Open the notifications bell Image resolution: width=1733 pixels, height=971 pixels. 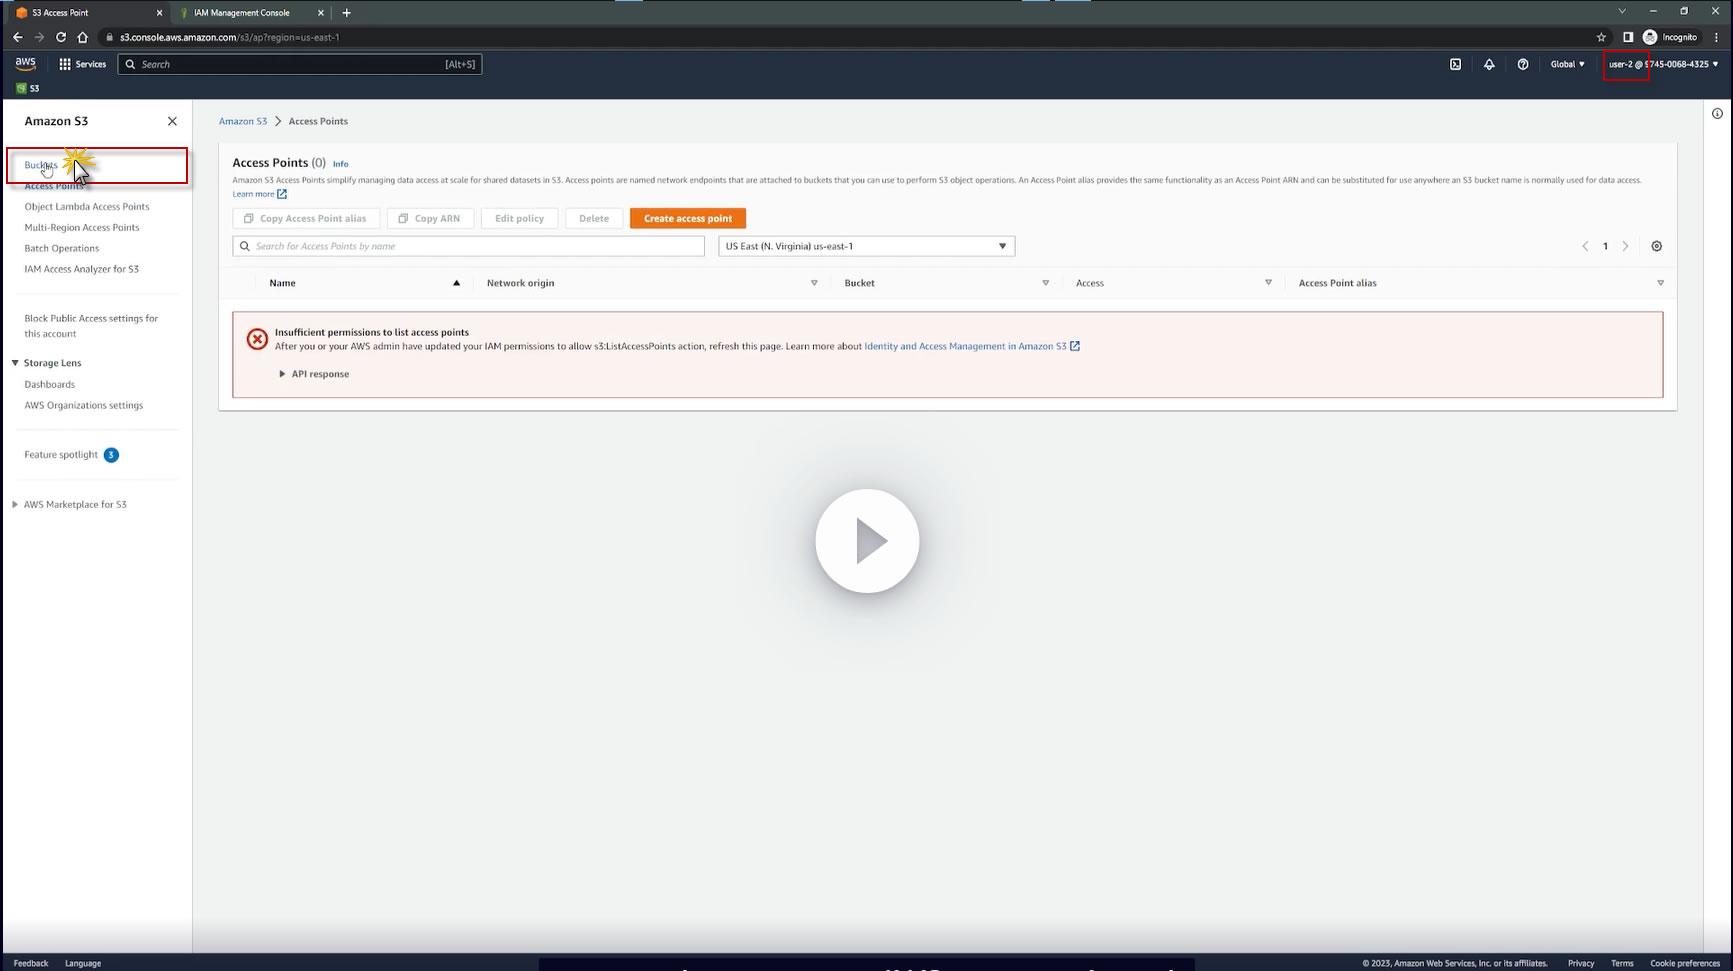click(x=1489, y=64)
